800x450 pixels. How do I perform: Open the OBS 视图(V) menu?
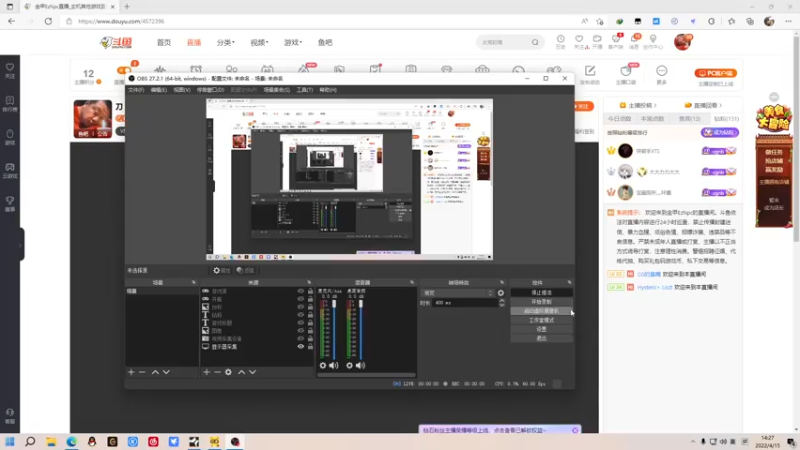pyautogui.click(x=182, y=90)
